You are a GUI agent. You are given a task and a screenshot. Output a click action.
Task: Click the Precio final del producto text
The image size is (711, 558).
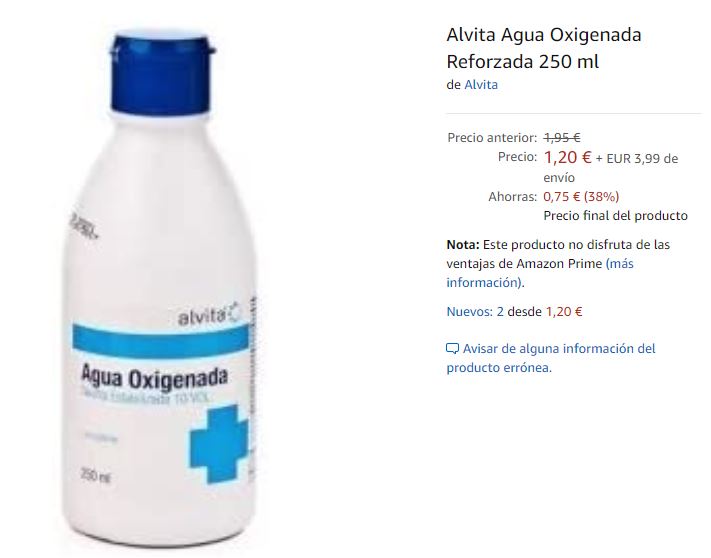click(615, 216)
